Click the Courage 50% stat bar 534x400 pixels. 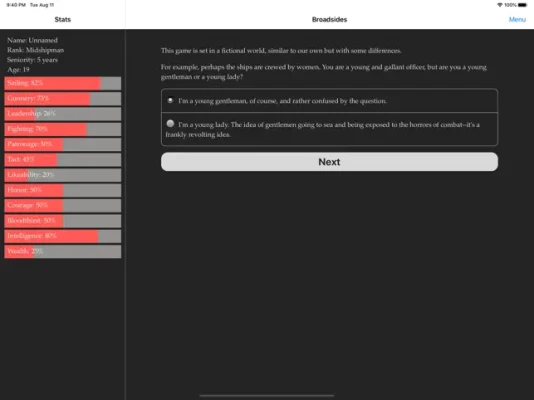63,206
